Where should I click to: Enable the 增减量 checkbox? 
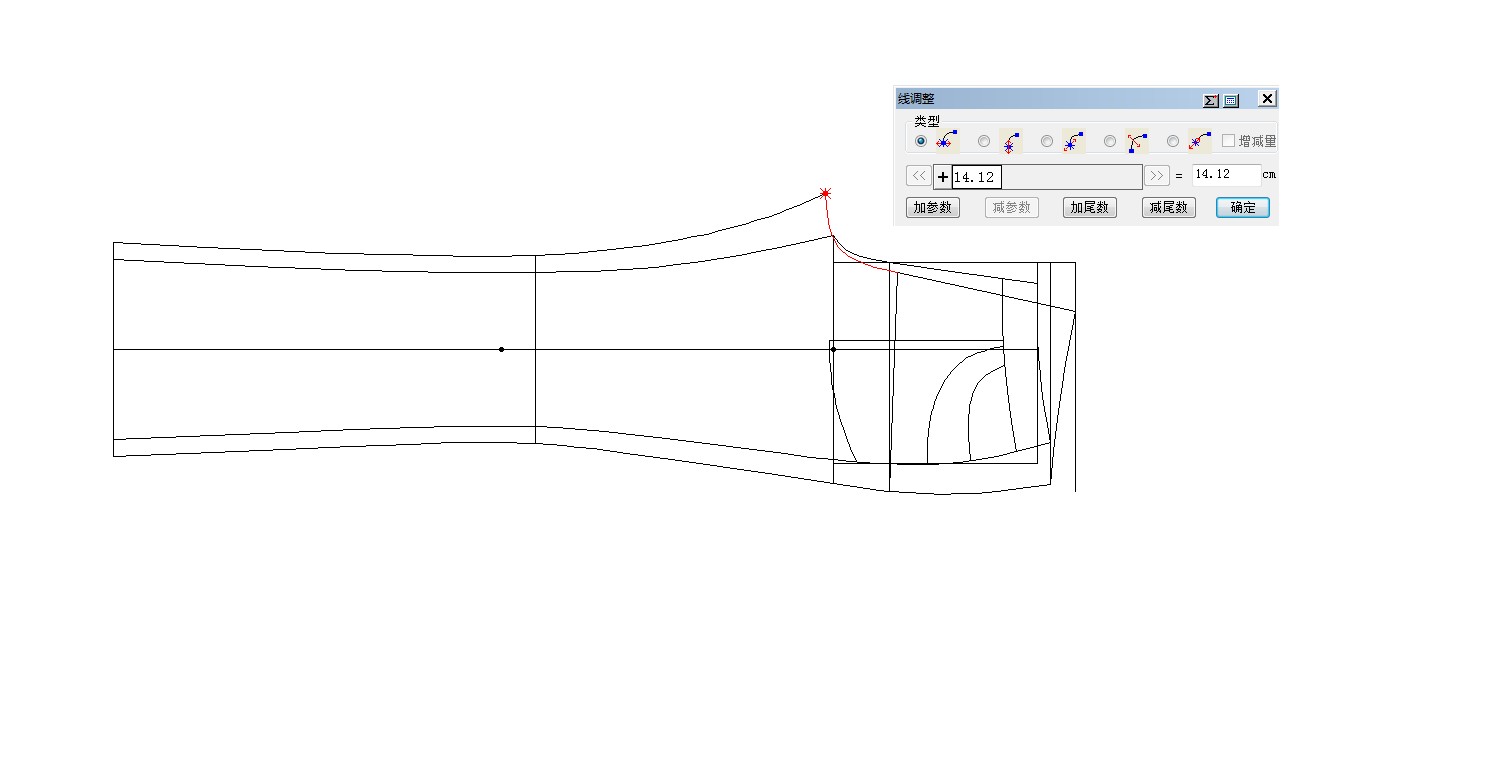1229,141
